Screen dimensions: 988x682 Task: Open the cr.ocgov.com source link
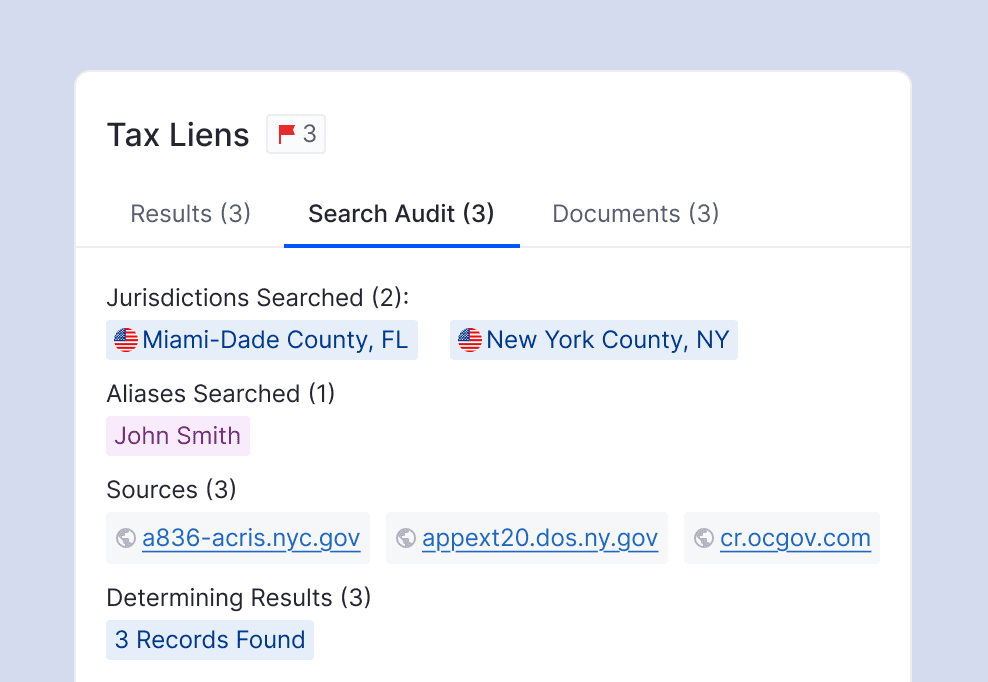coord(795,537)
